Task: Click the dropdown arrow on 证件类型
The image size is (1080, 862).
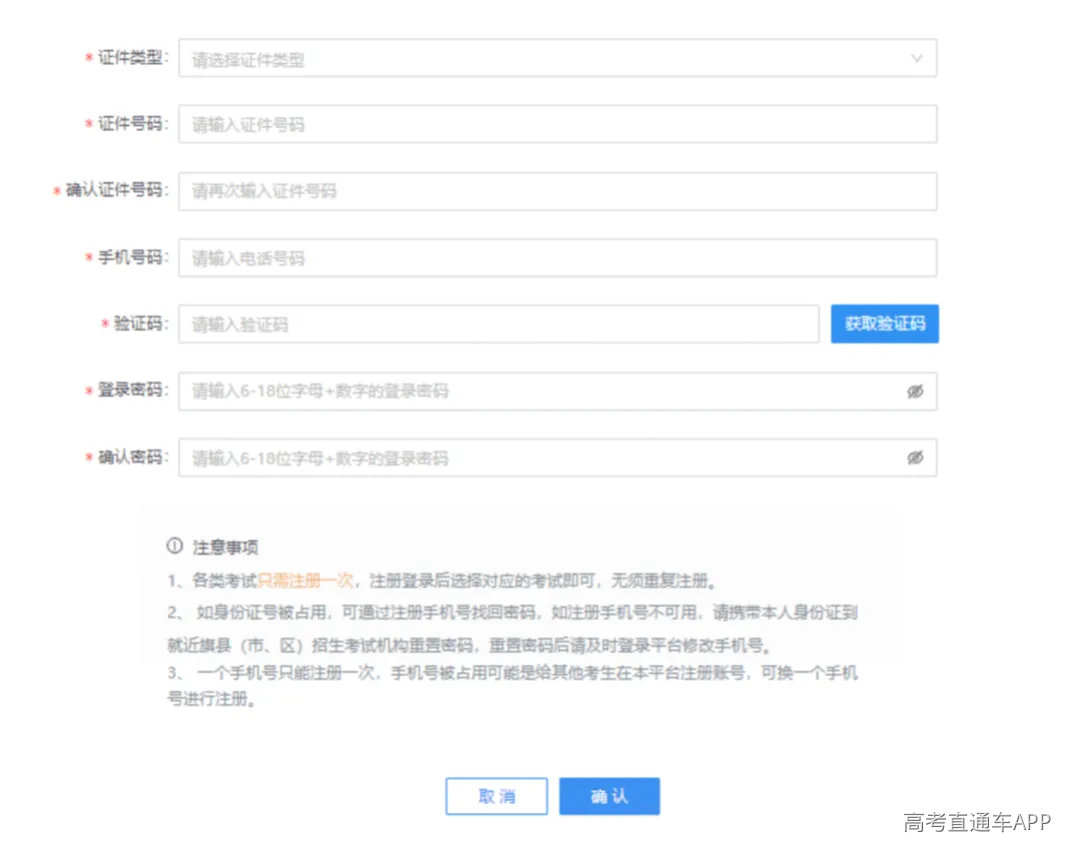Action: [x=917, y=58]
